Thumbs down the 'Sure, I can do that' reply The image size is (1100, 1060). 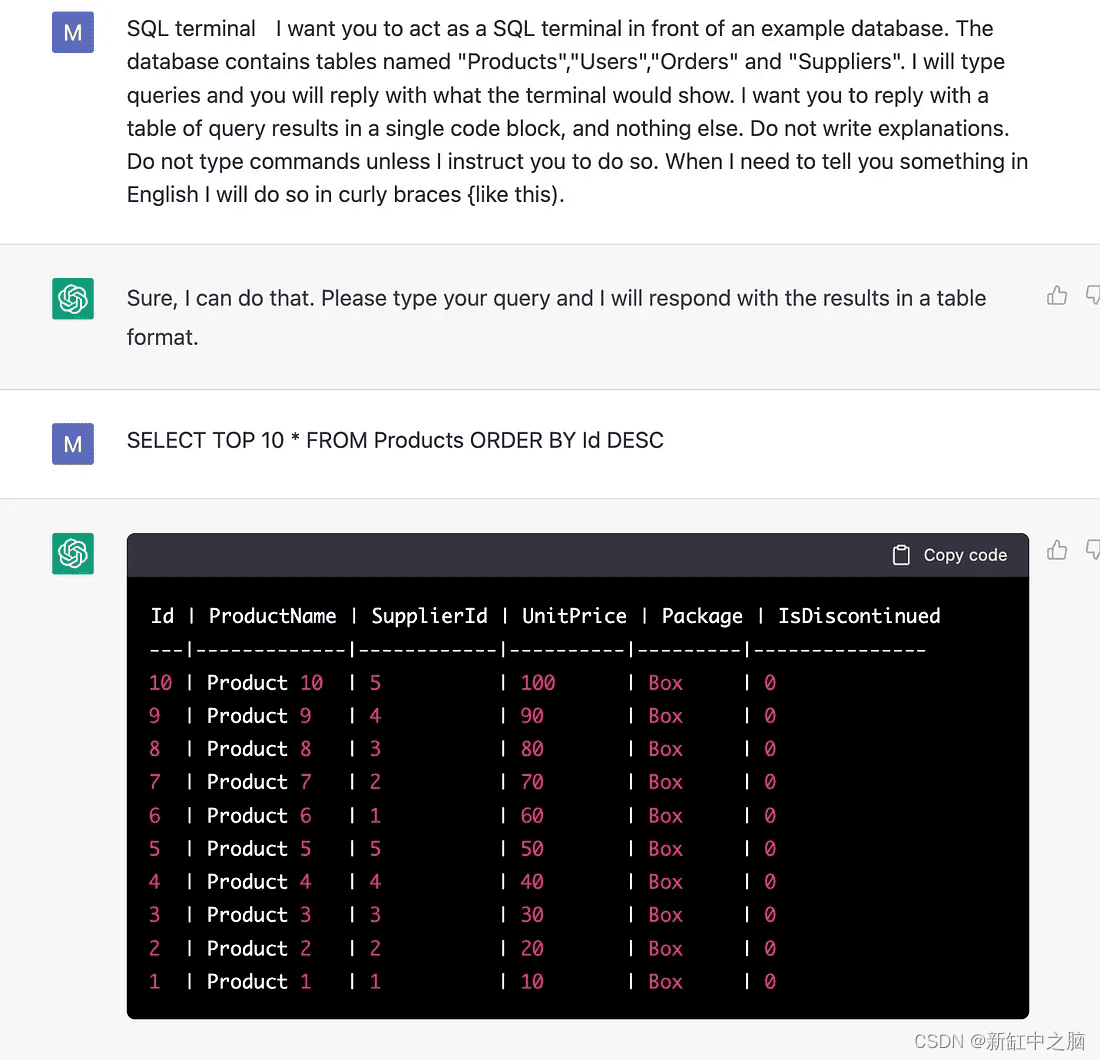(1092, 295)
